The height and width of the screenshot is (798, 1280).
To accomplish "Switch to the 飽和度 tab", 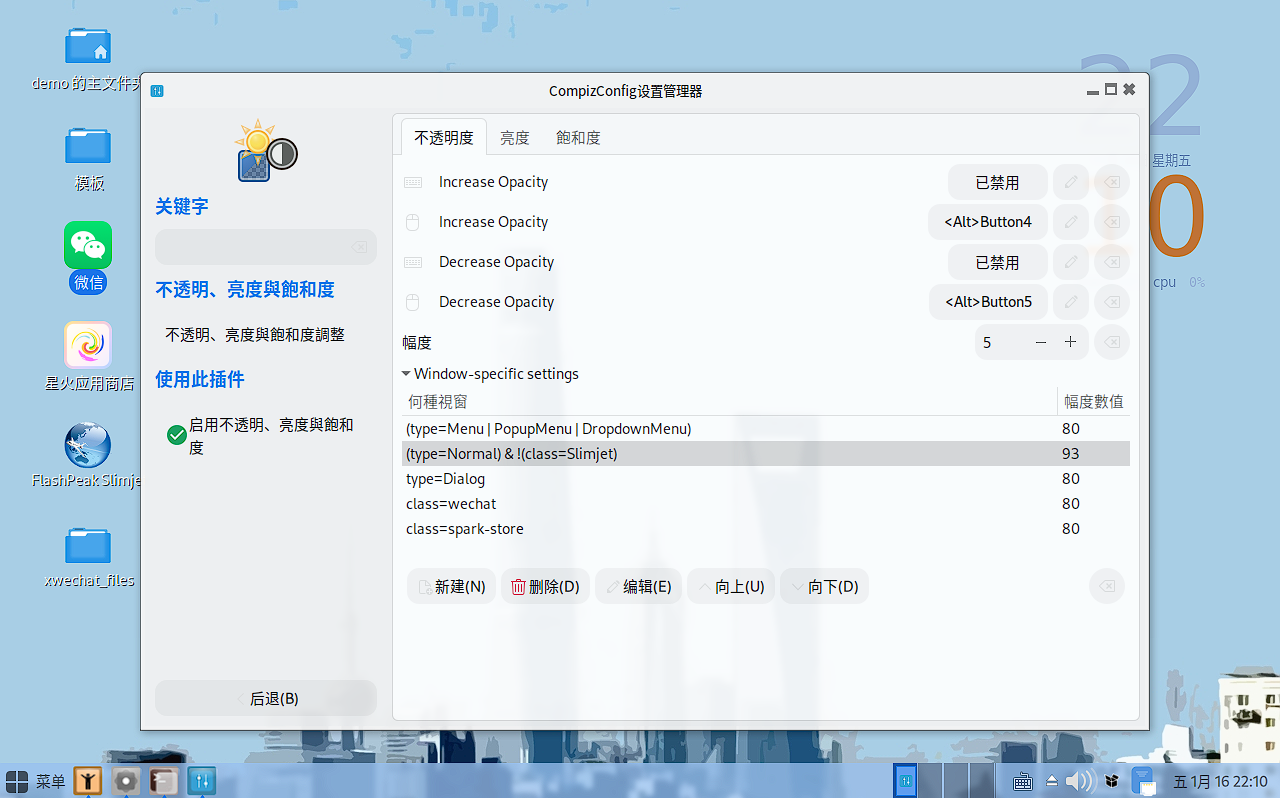I will [578, 138].
